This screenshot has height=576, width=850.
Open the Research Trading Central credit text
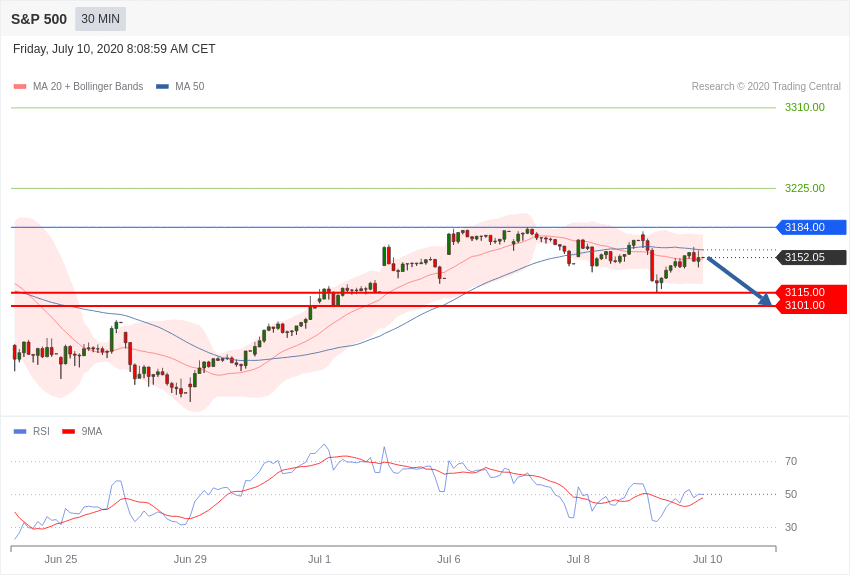click(766, 86)
